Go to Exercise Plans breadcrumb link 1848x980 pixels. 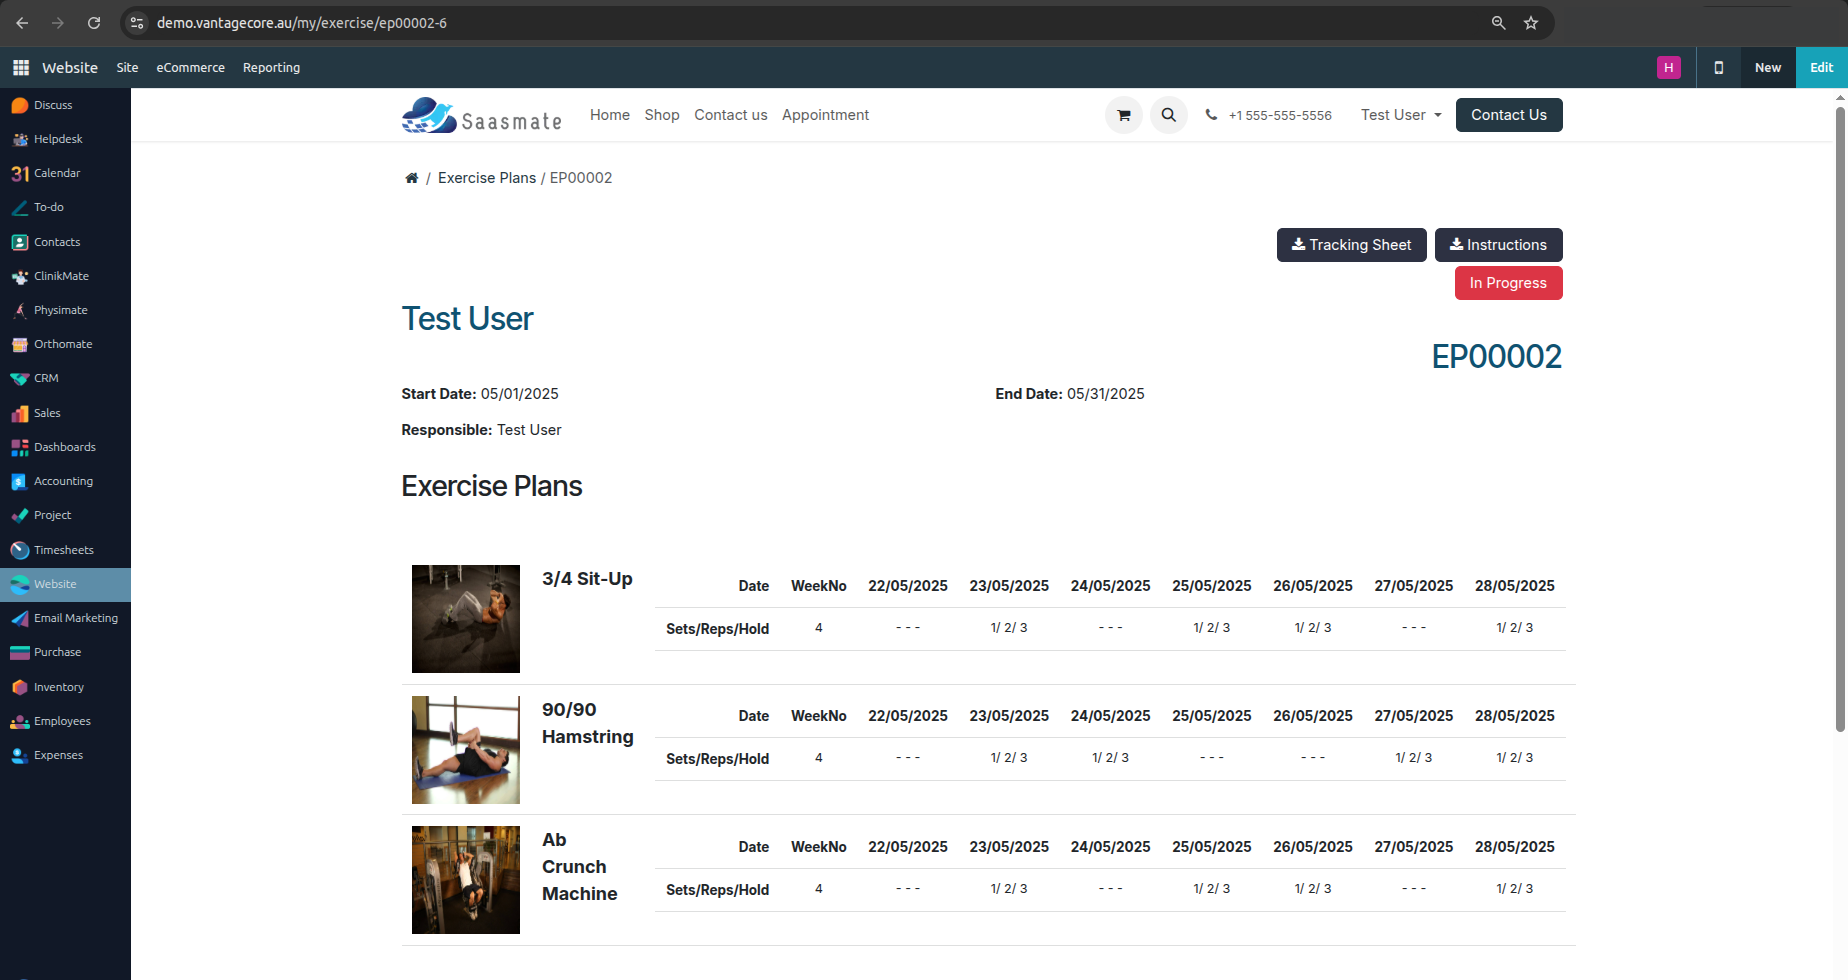(x=487, y=178)
